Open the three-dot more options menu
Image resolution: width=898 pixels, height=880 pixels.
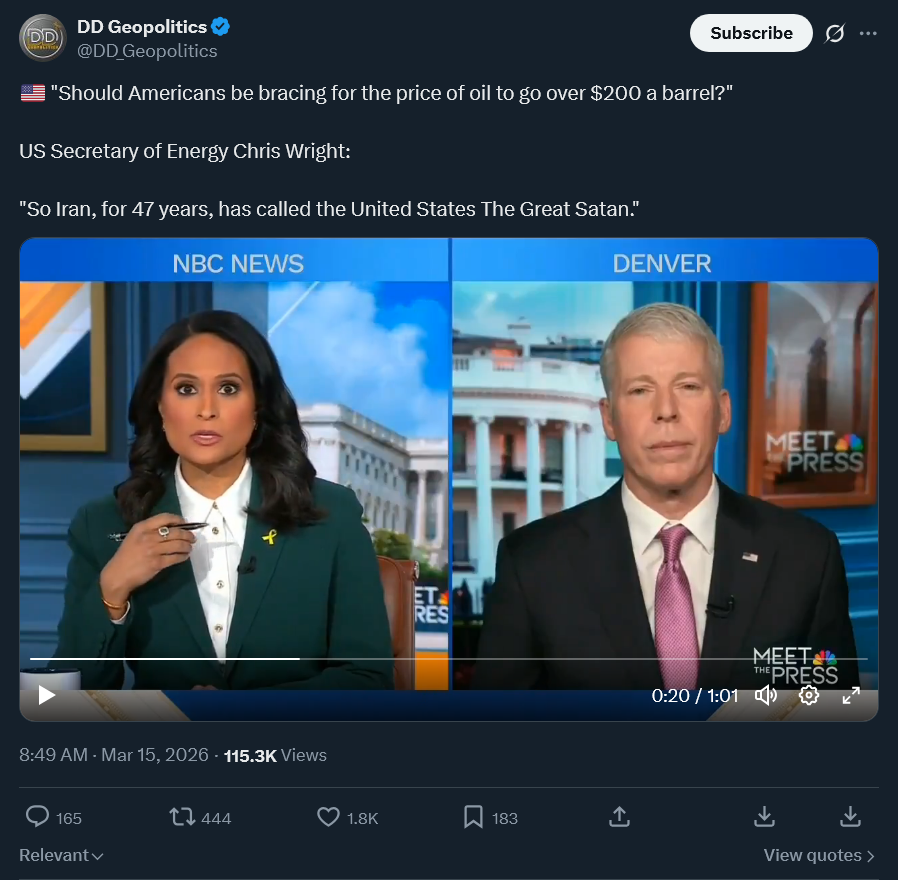868,33
